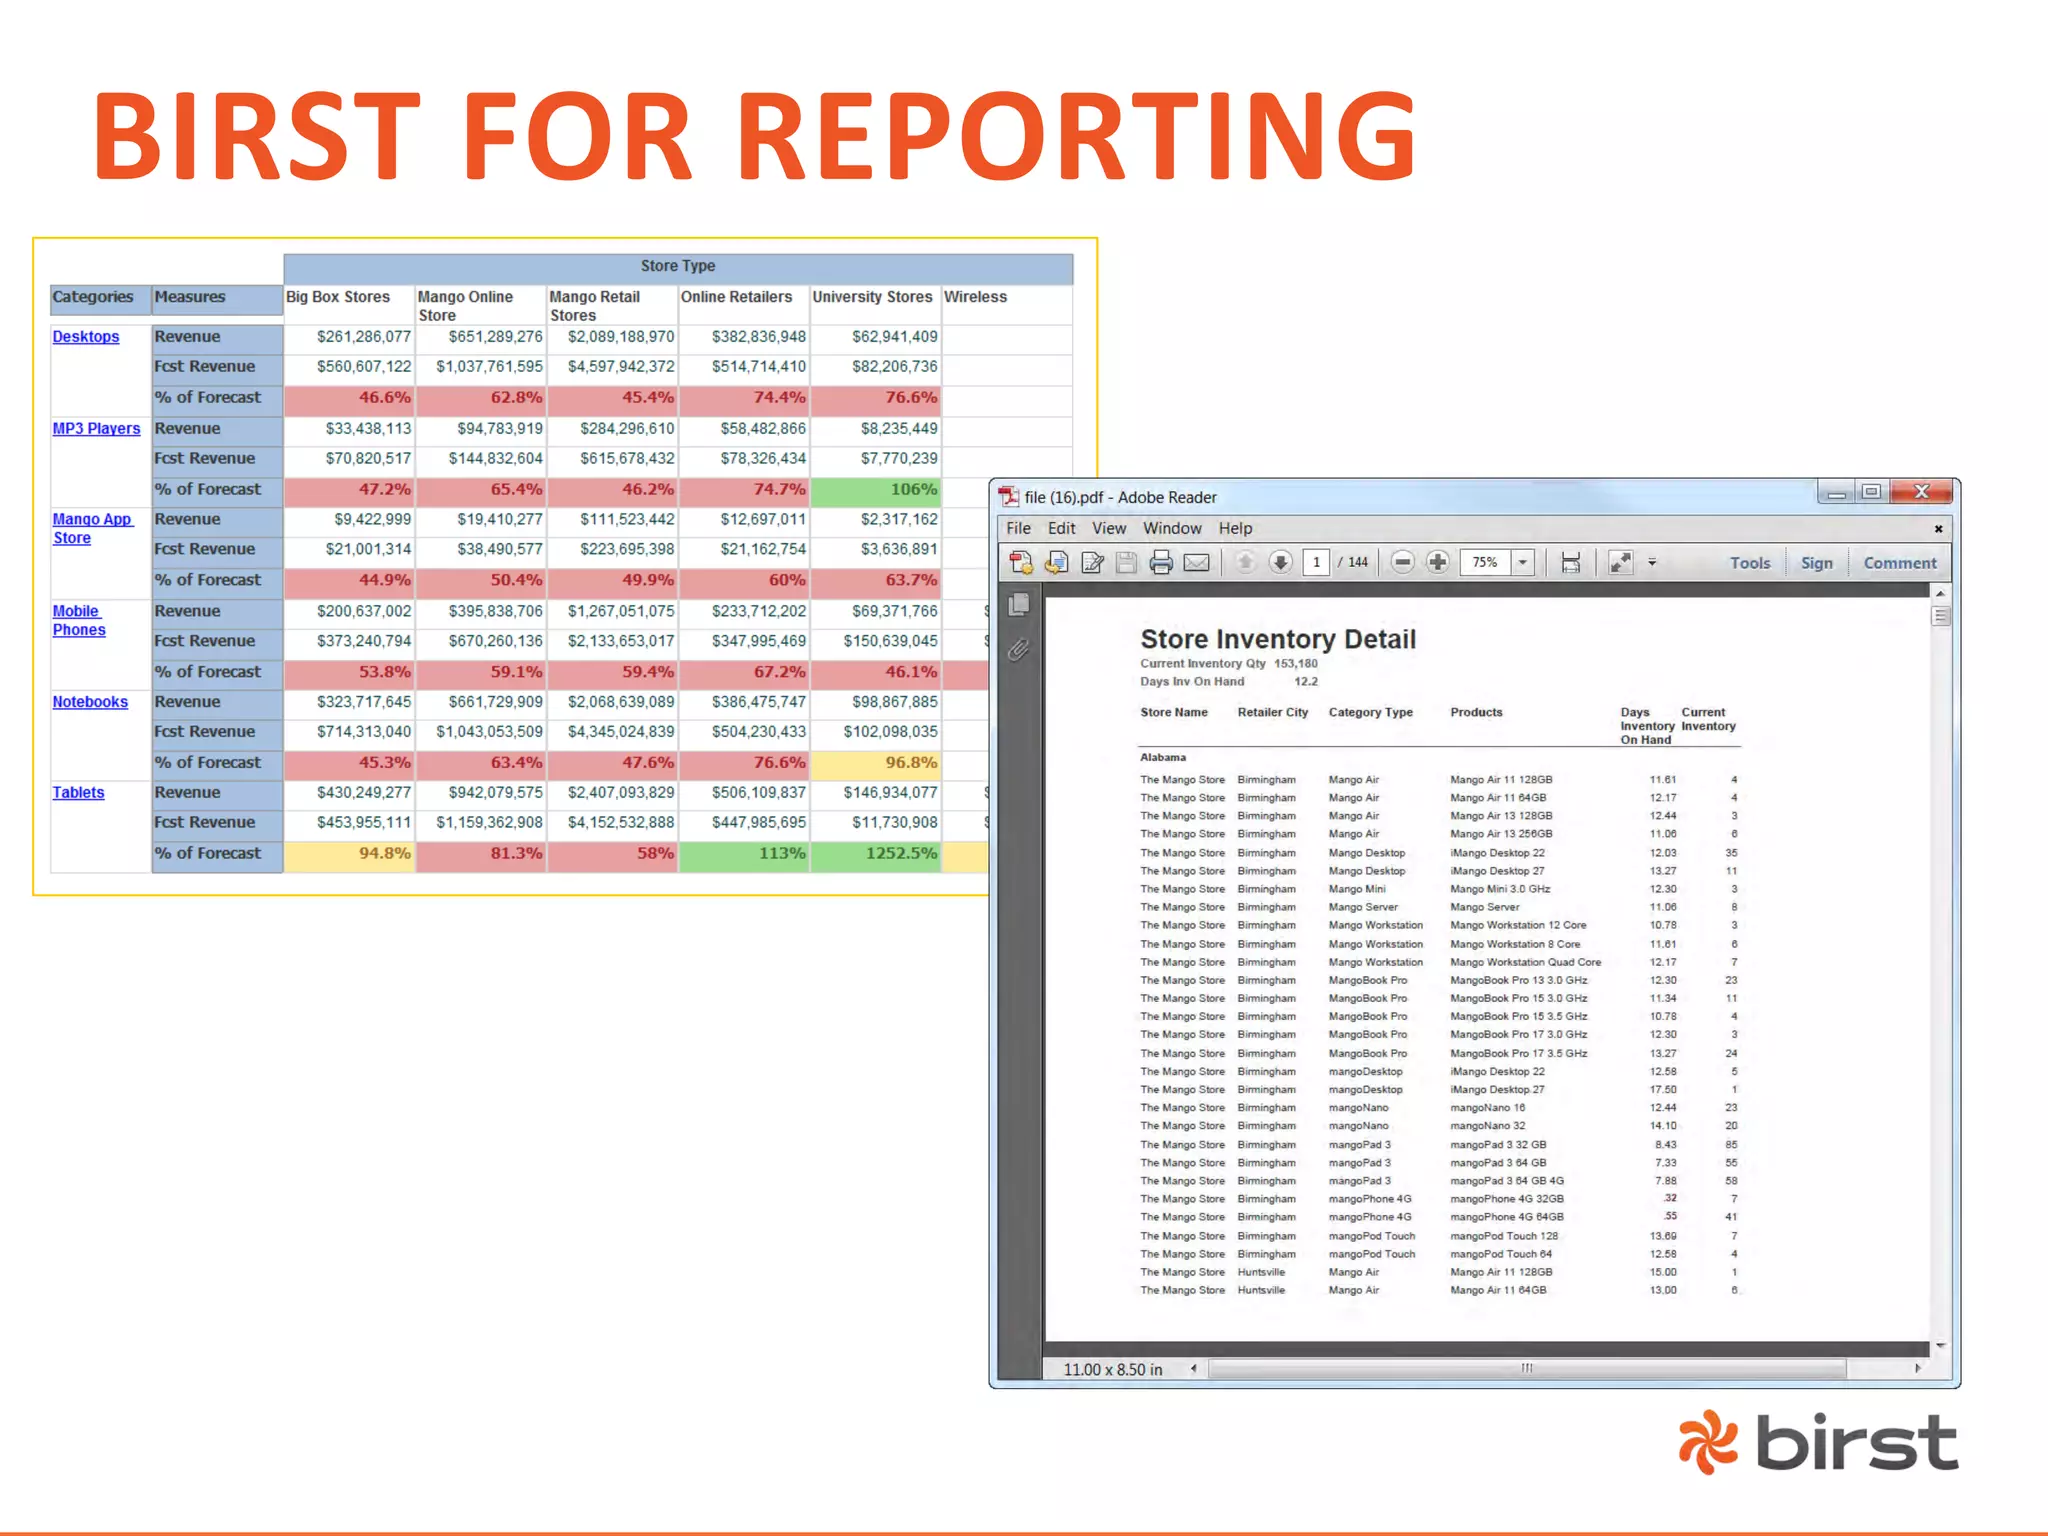Click the Store Inventory Detail title in PDF

1278,639
